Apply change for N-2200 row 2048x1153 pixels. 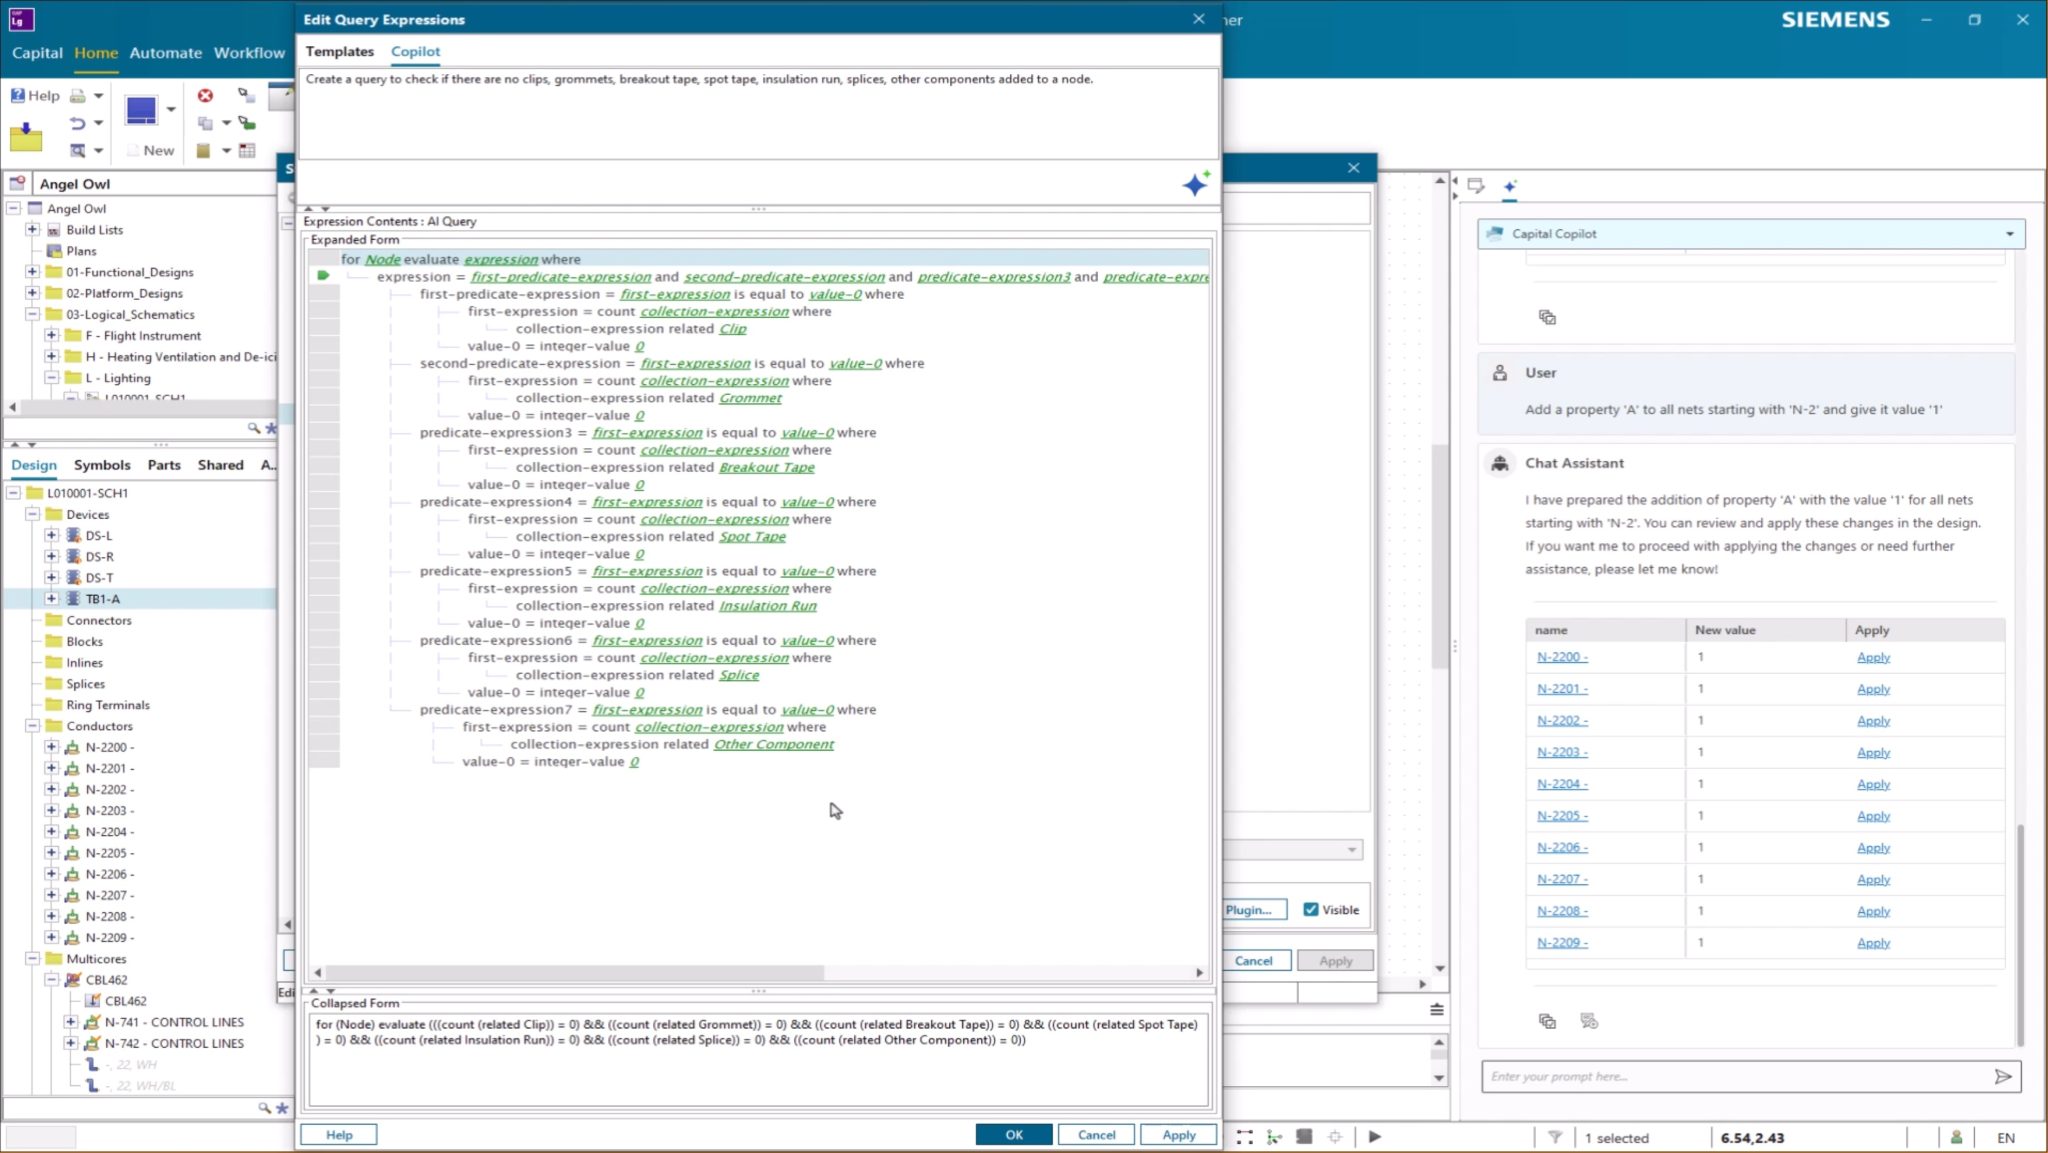1873,657
